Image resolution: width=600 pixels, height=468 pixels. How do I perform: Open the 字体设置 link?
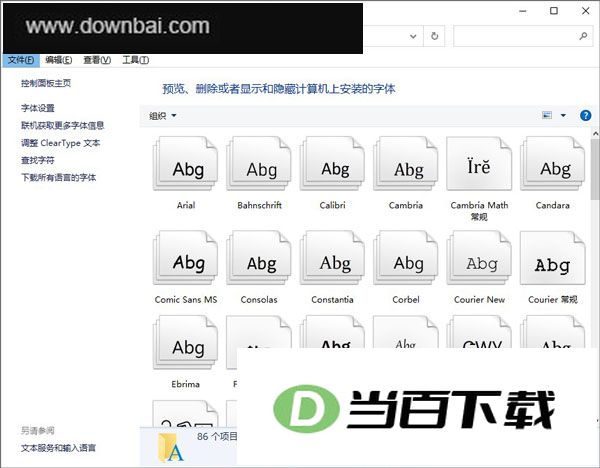point(38,108)
